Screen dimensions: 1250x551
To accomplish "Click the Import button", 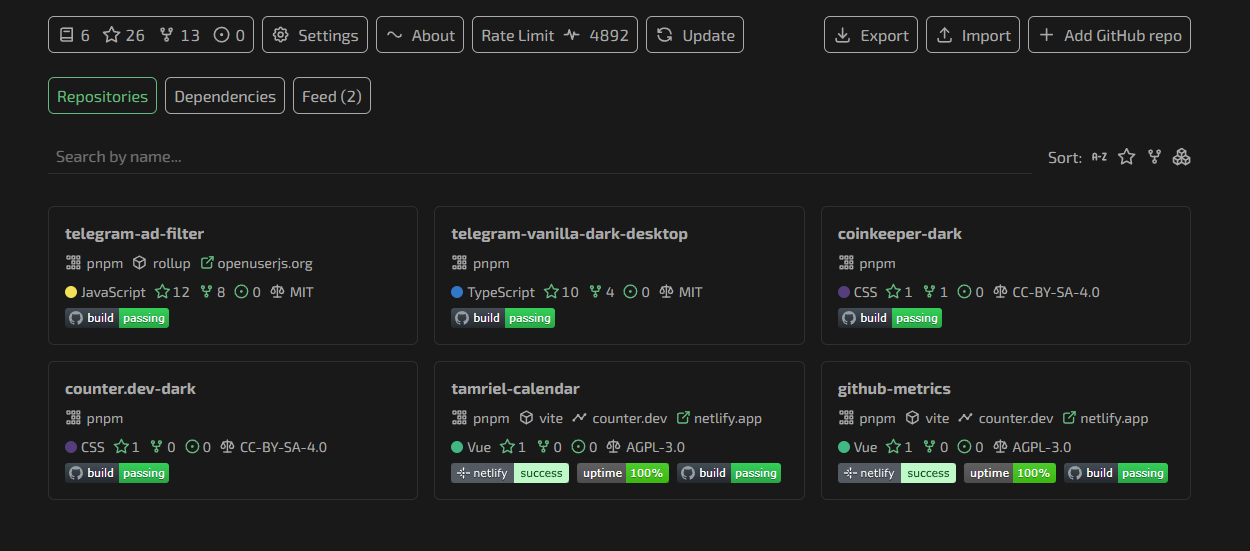I will pyautogui.click(x=972, y=35).
